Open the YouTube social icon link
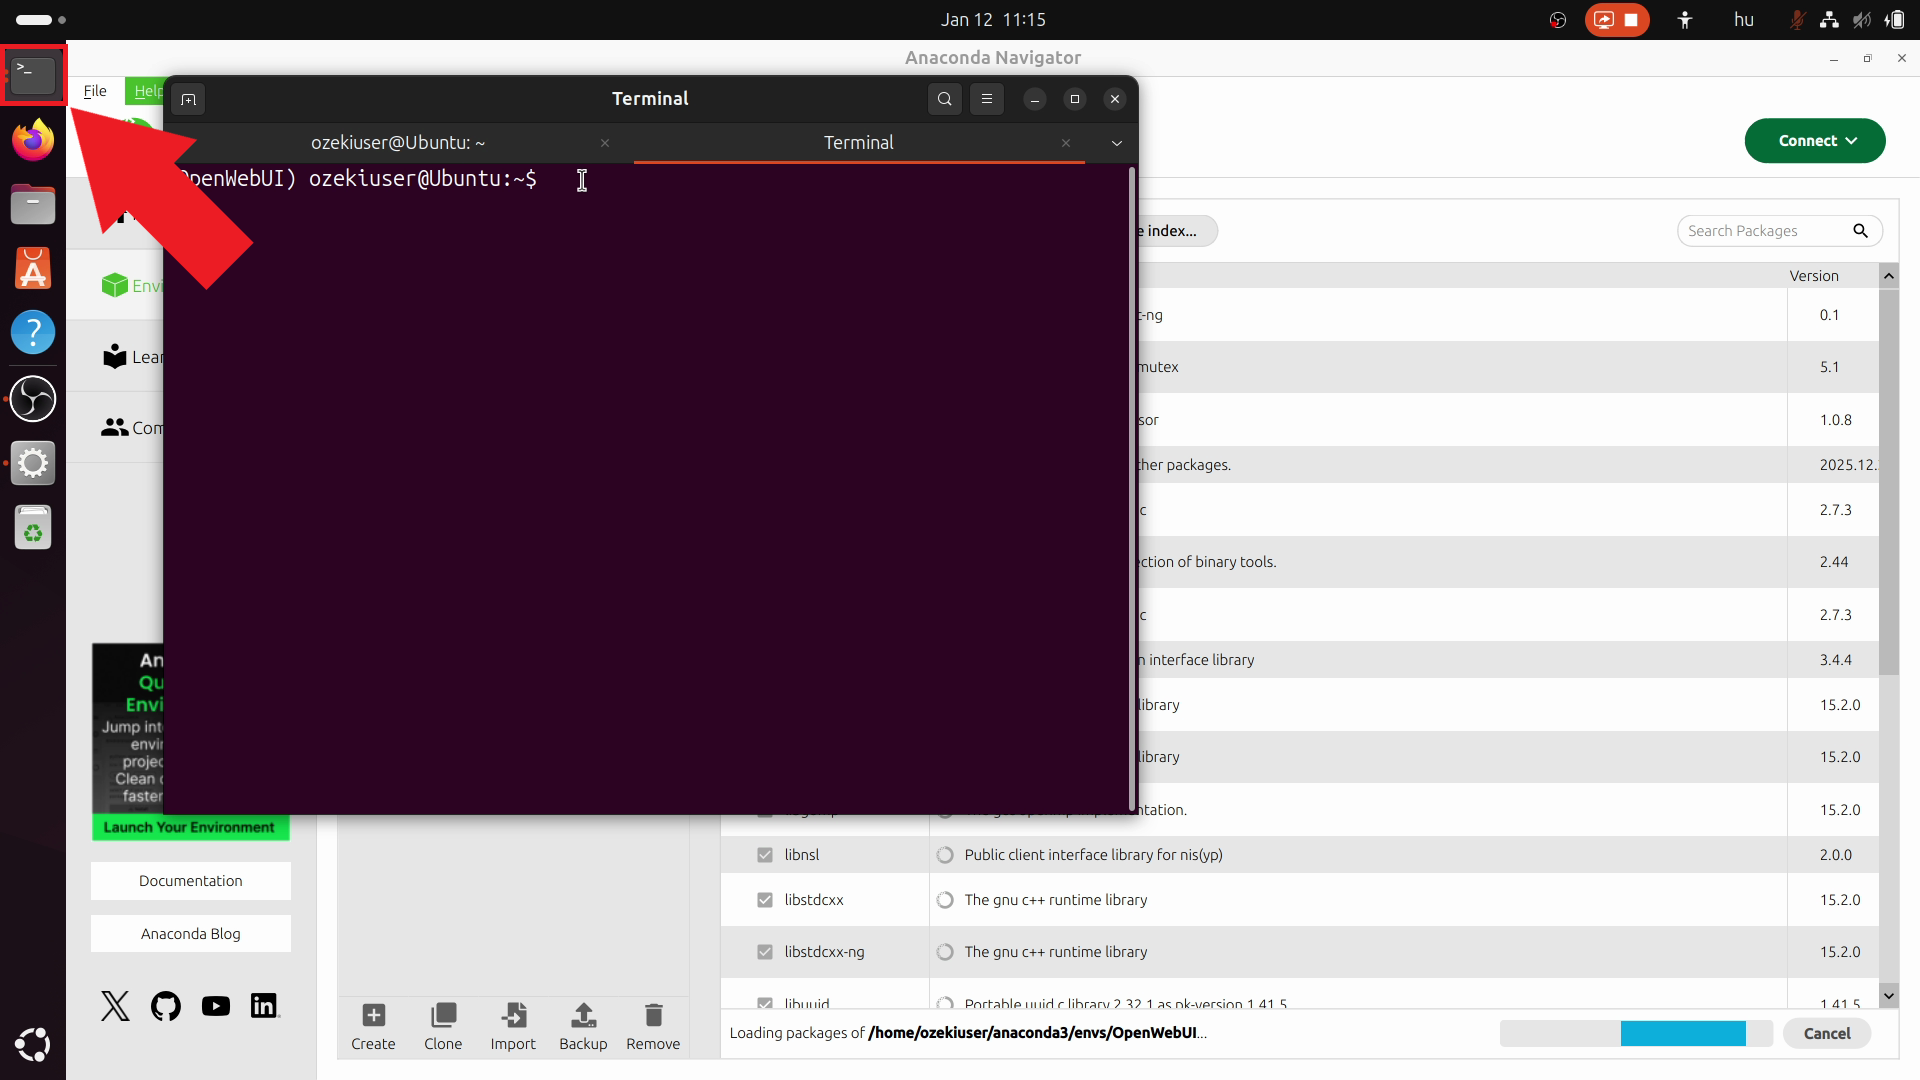Image resolution: width=1920 pixels, height=1080 pixels. tap(215, 1006)
